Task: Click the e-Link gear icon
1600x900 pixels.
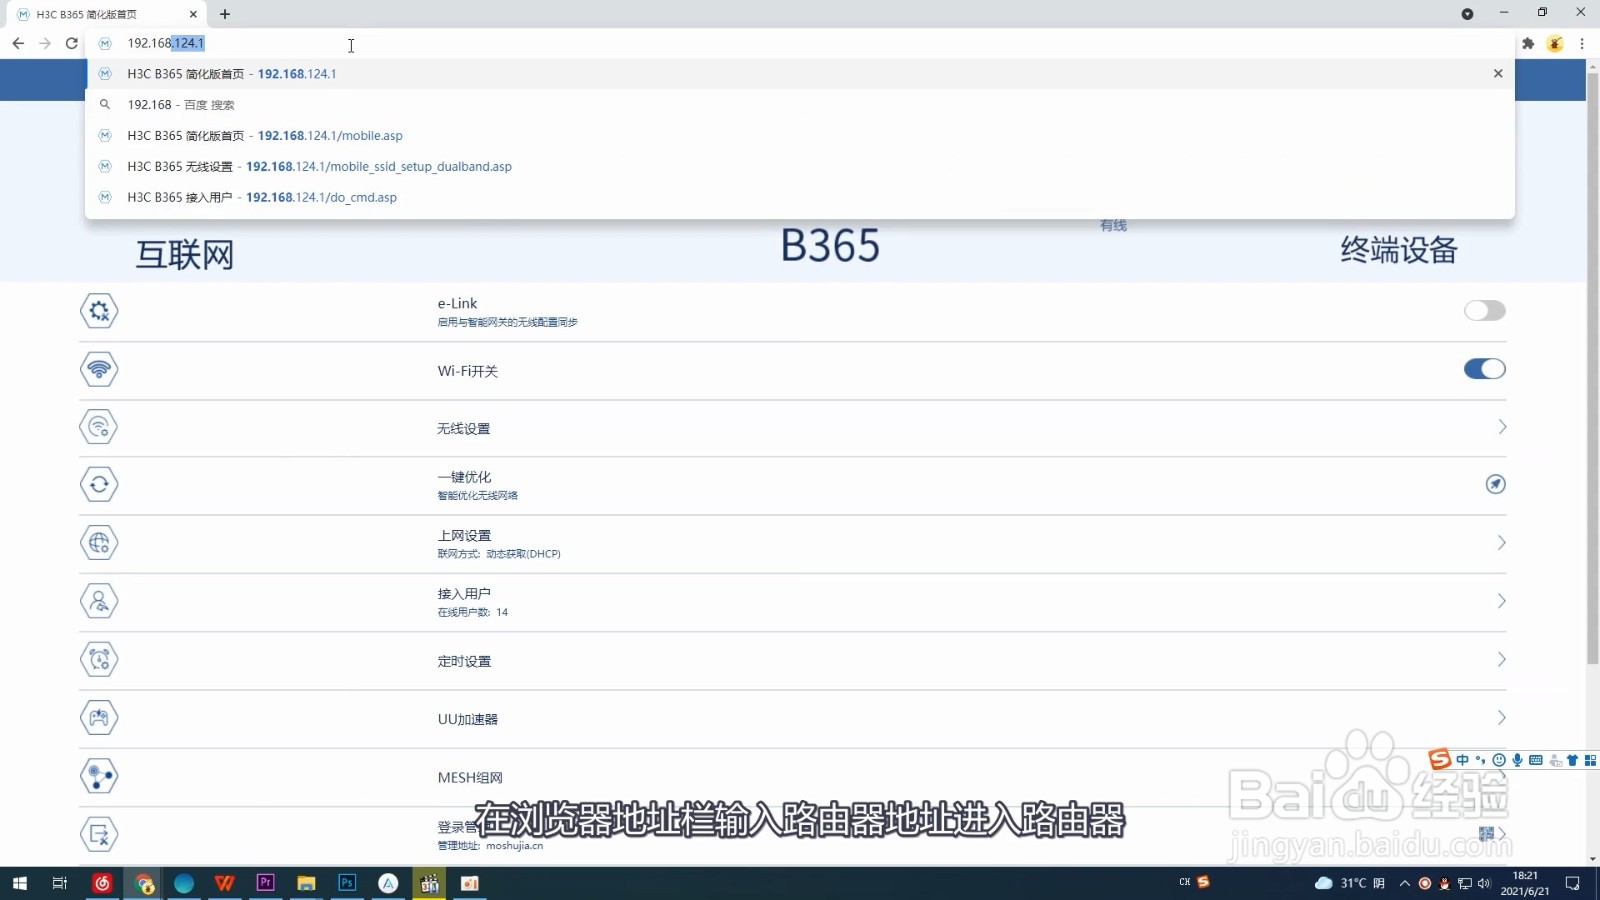Action: pyautogui.click(x=99, y=311)
